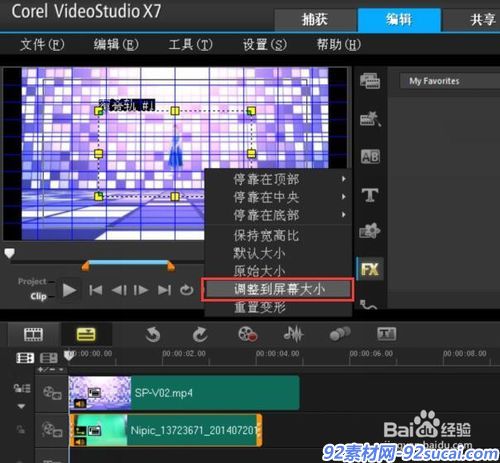Toggle Repeat playback
Viewport: 500px width, 463px height.
coord(187,290)
